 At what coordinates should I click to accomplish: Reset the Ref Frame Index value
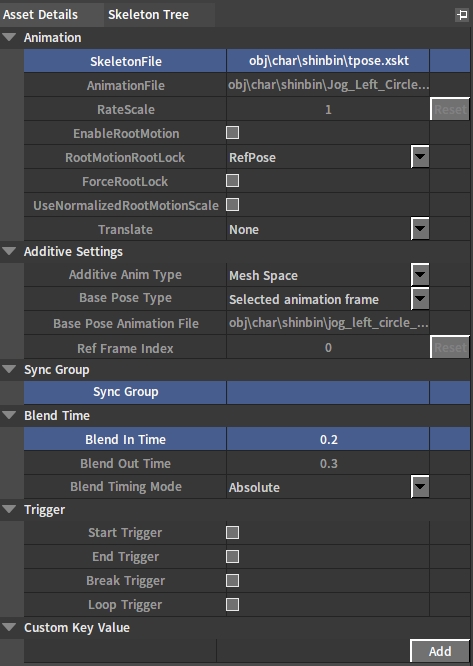[450, 347]
